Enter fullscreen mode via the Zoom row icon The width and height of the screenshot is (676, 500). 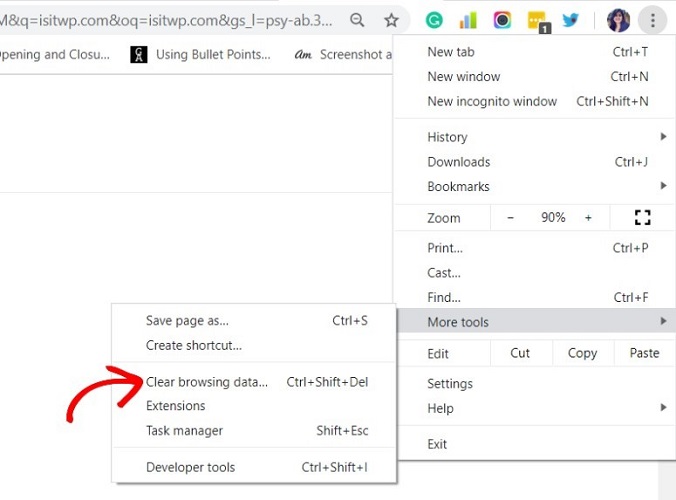[642, 217]
